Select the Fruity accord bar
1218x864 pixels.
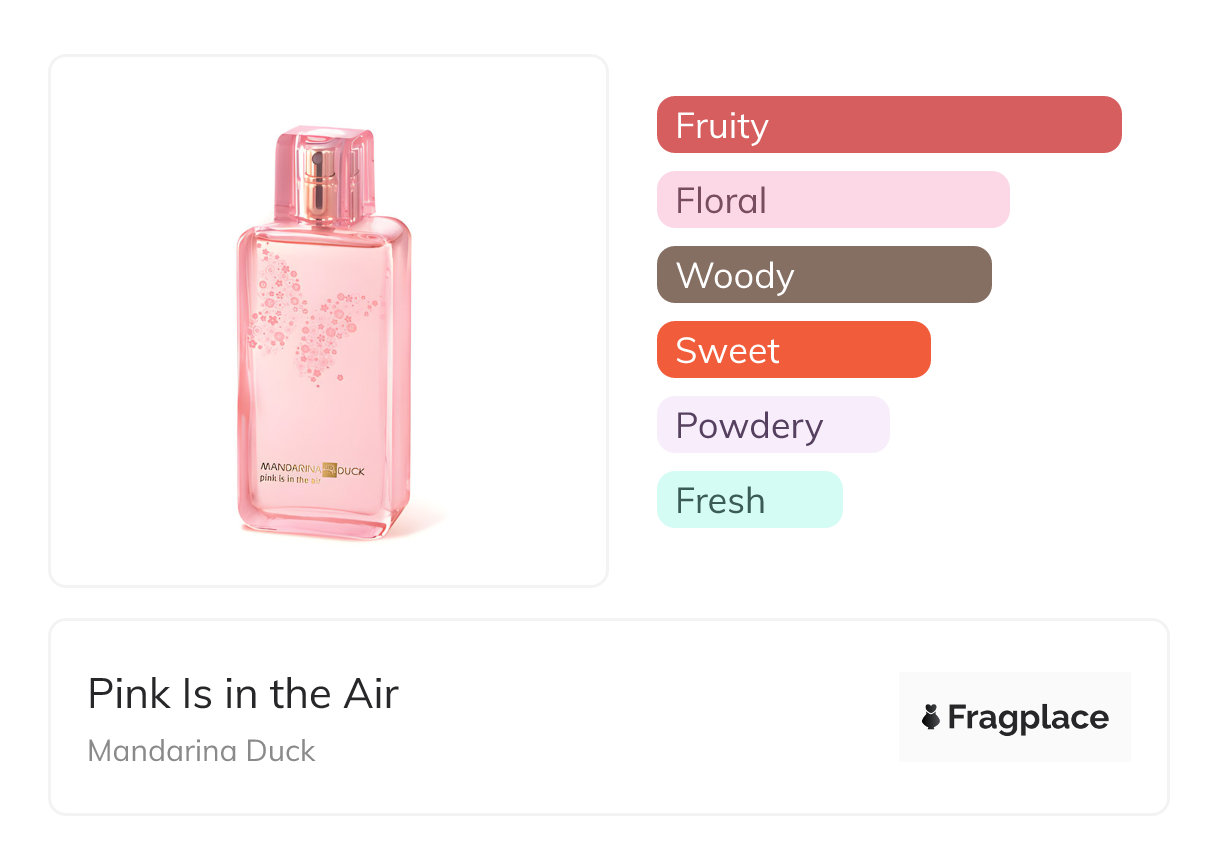pyautogui.click(x=889, y=125)
